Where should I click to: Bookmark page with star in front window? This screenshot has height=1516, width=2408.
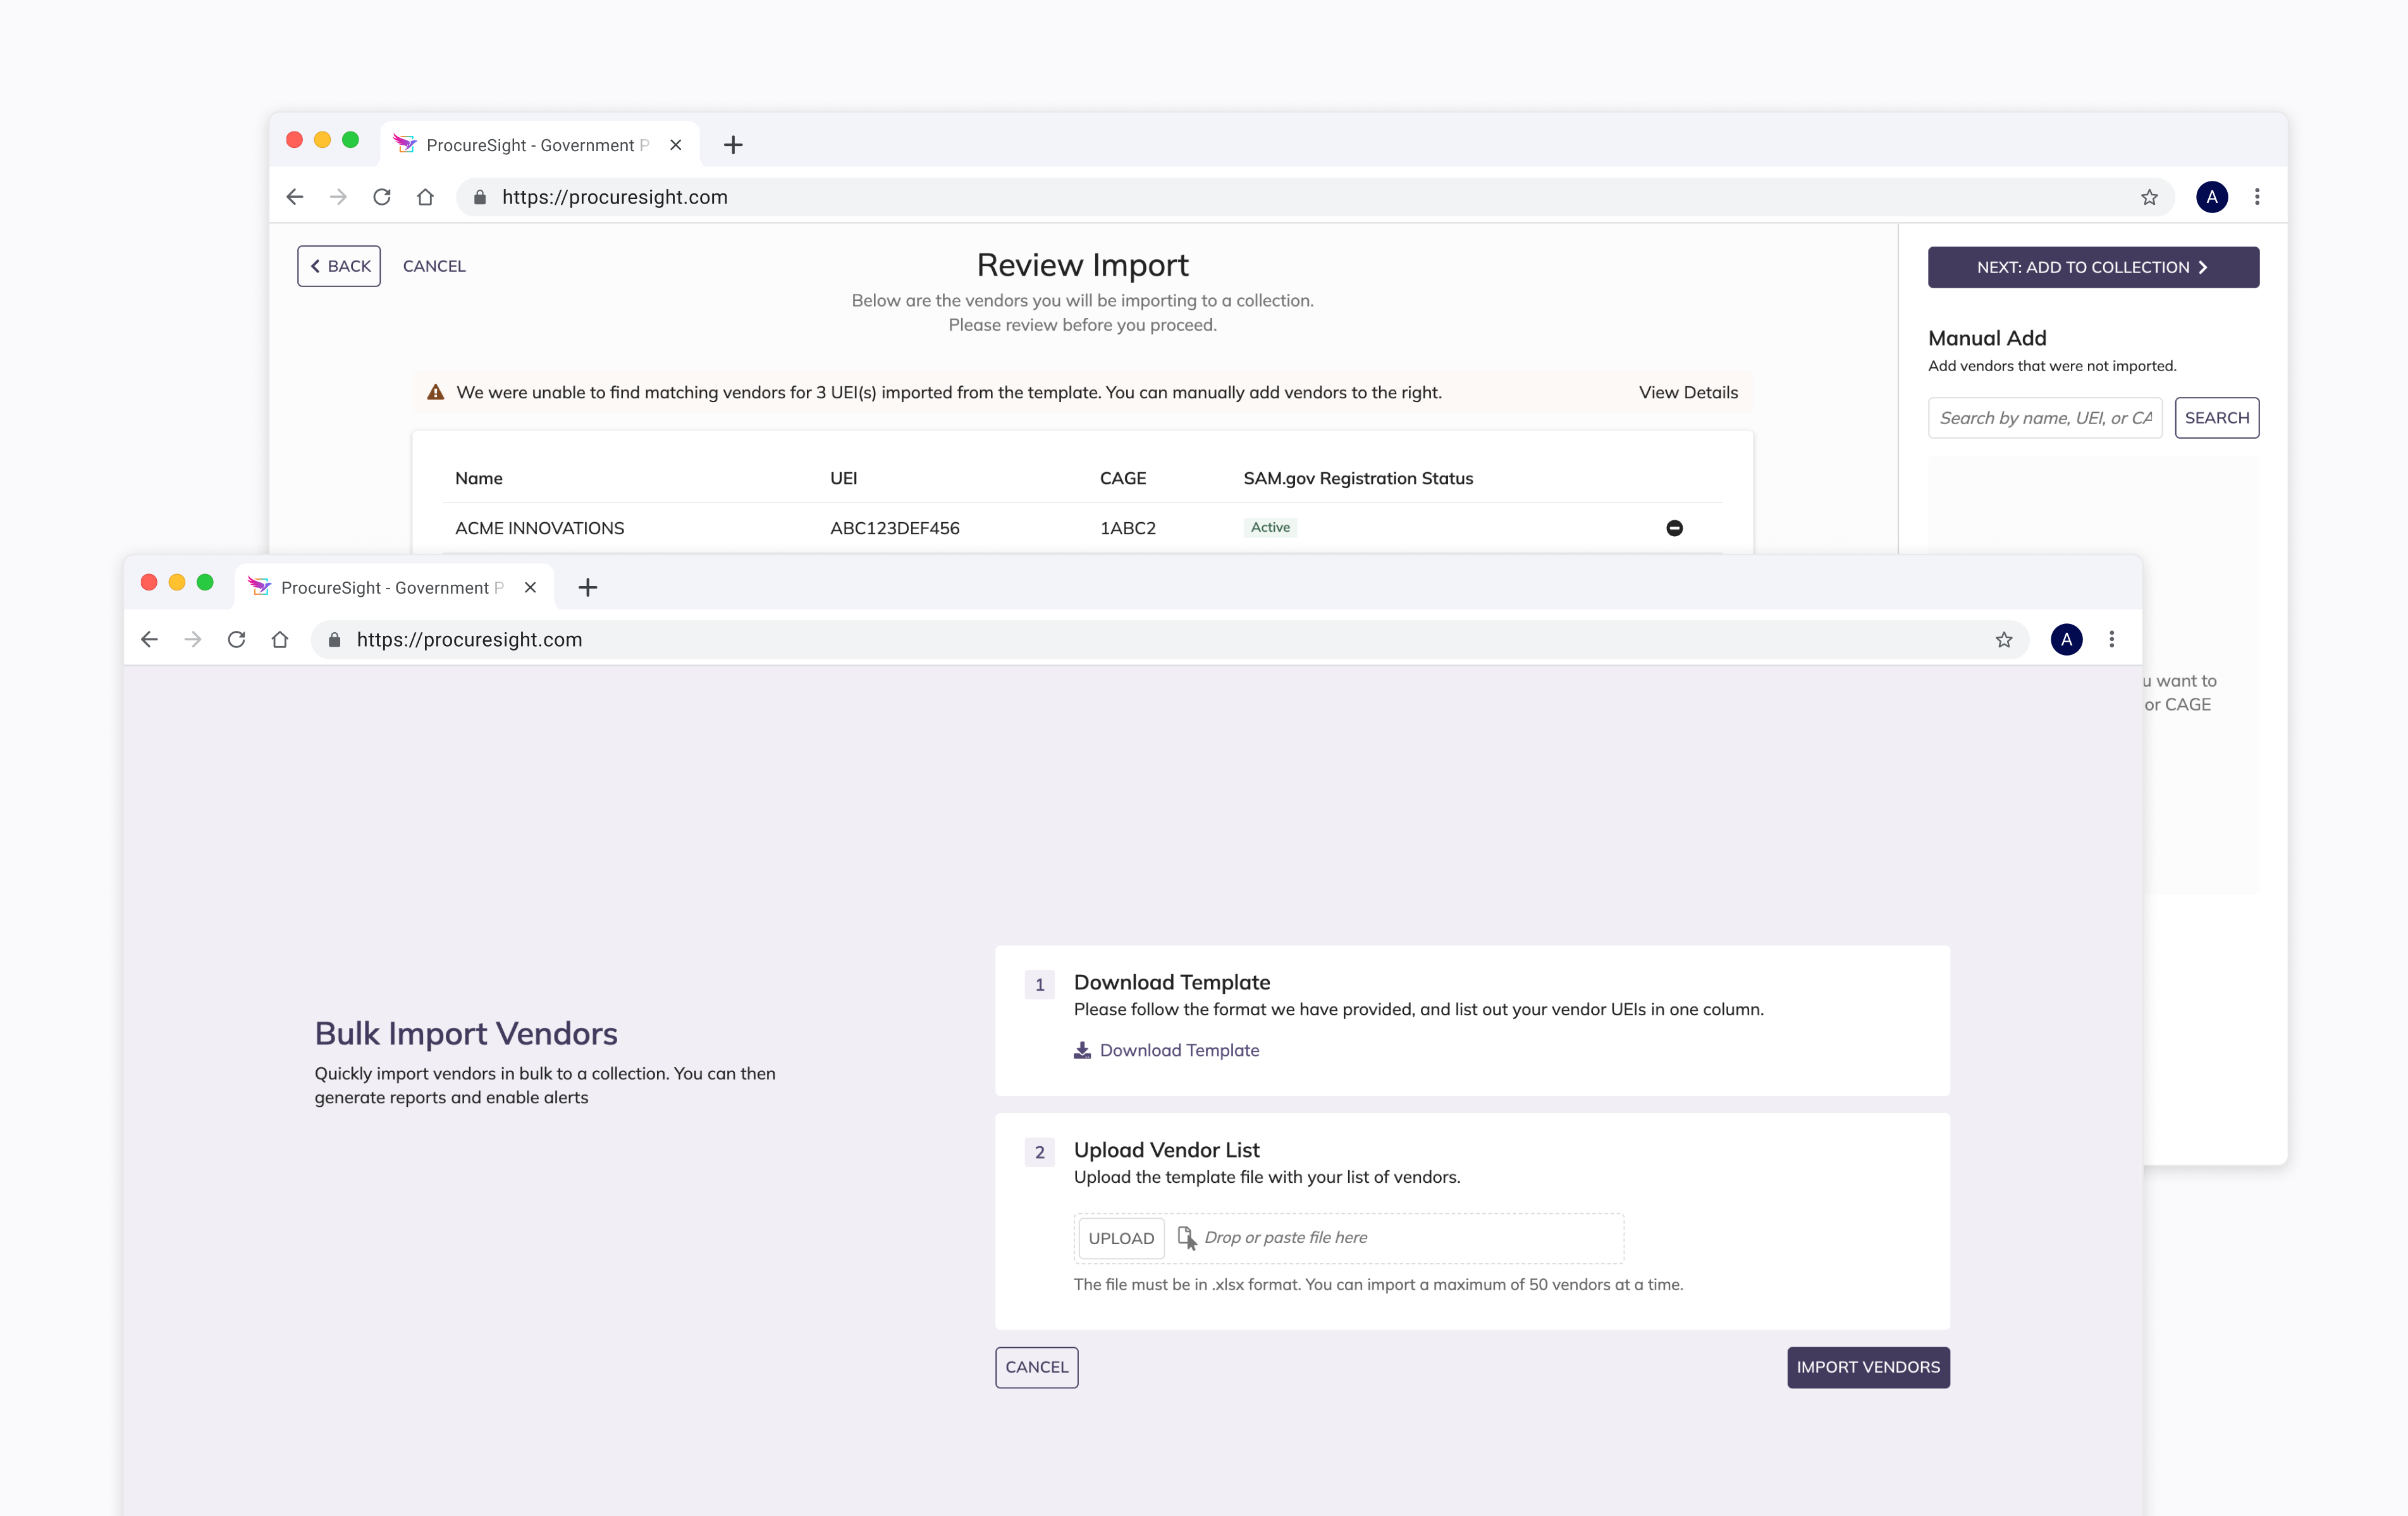click(x=2003, y=640)
